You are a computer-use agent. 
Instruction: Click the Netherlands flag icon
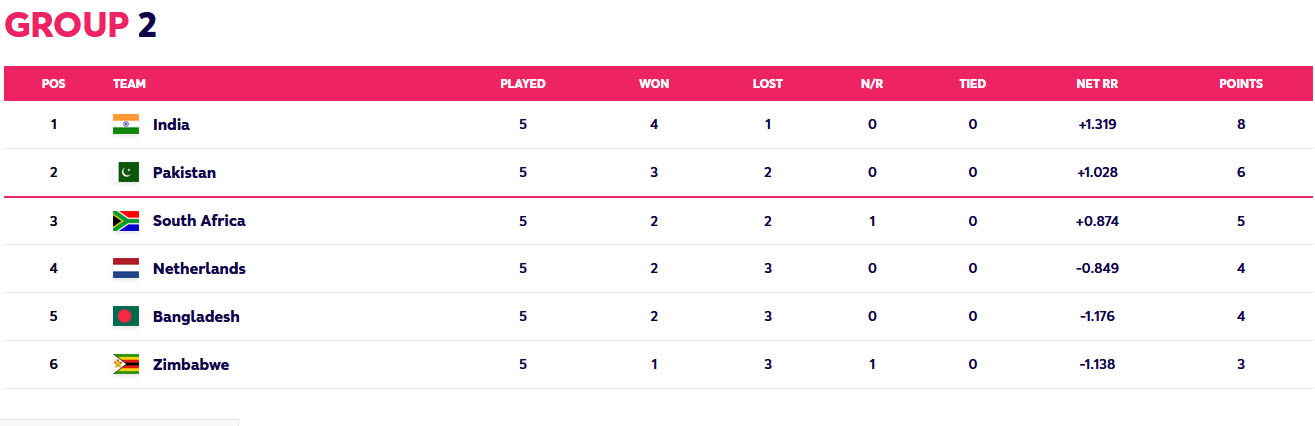pos(126,268)
